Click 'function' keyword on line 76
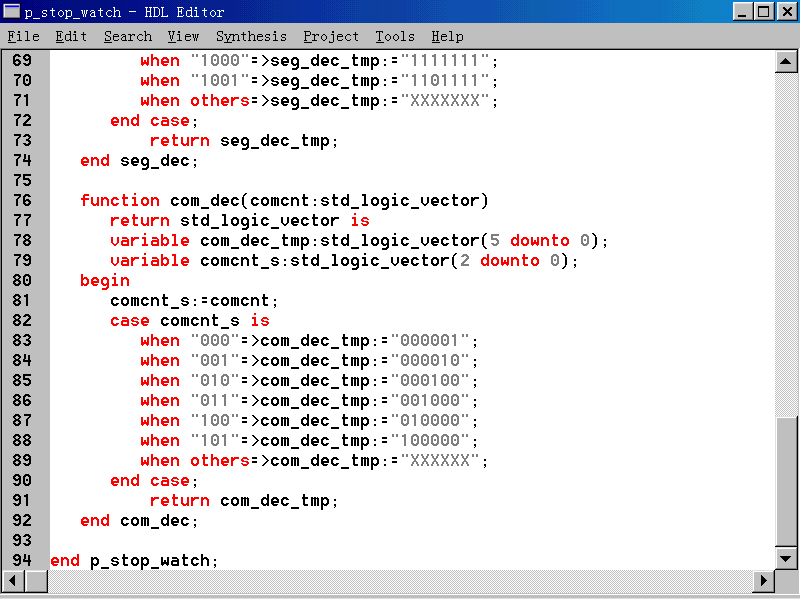 (120, 200)
